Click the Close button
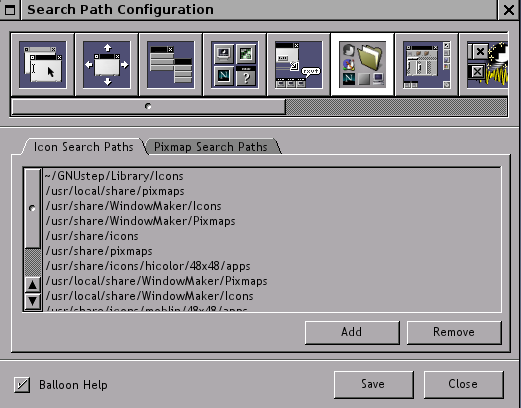 coord(463,384)
